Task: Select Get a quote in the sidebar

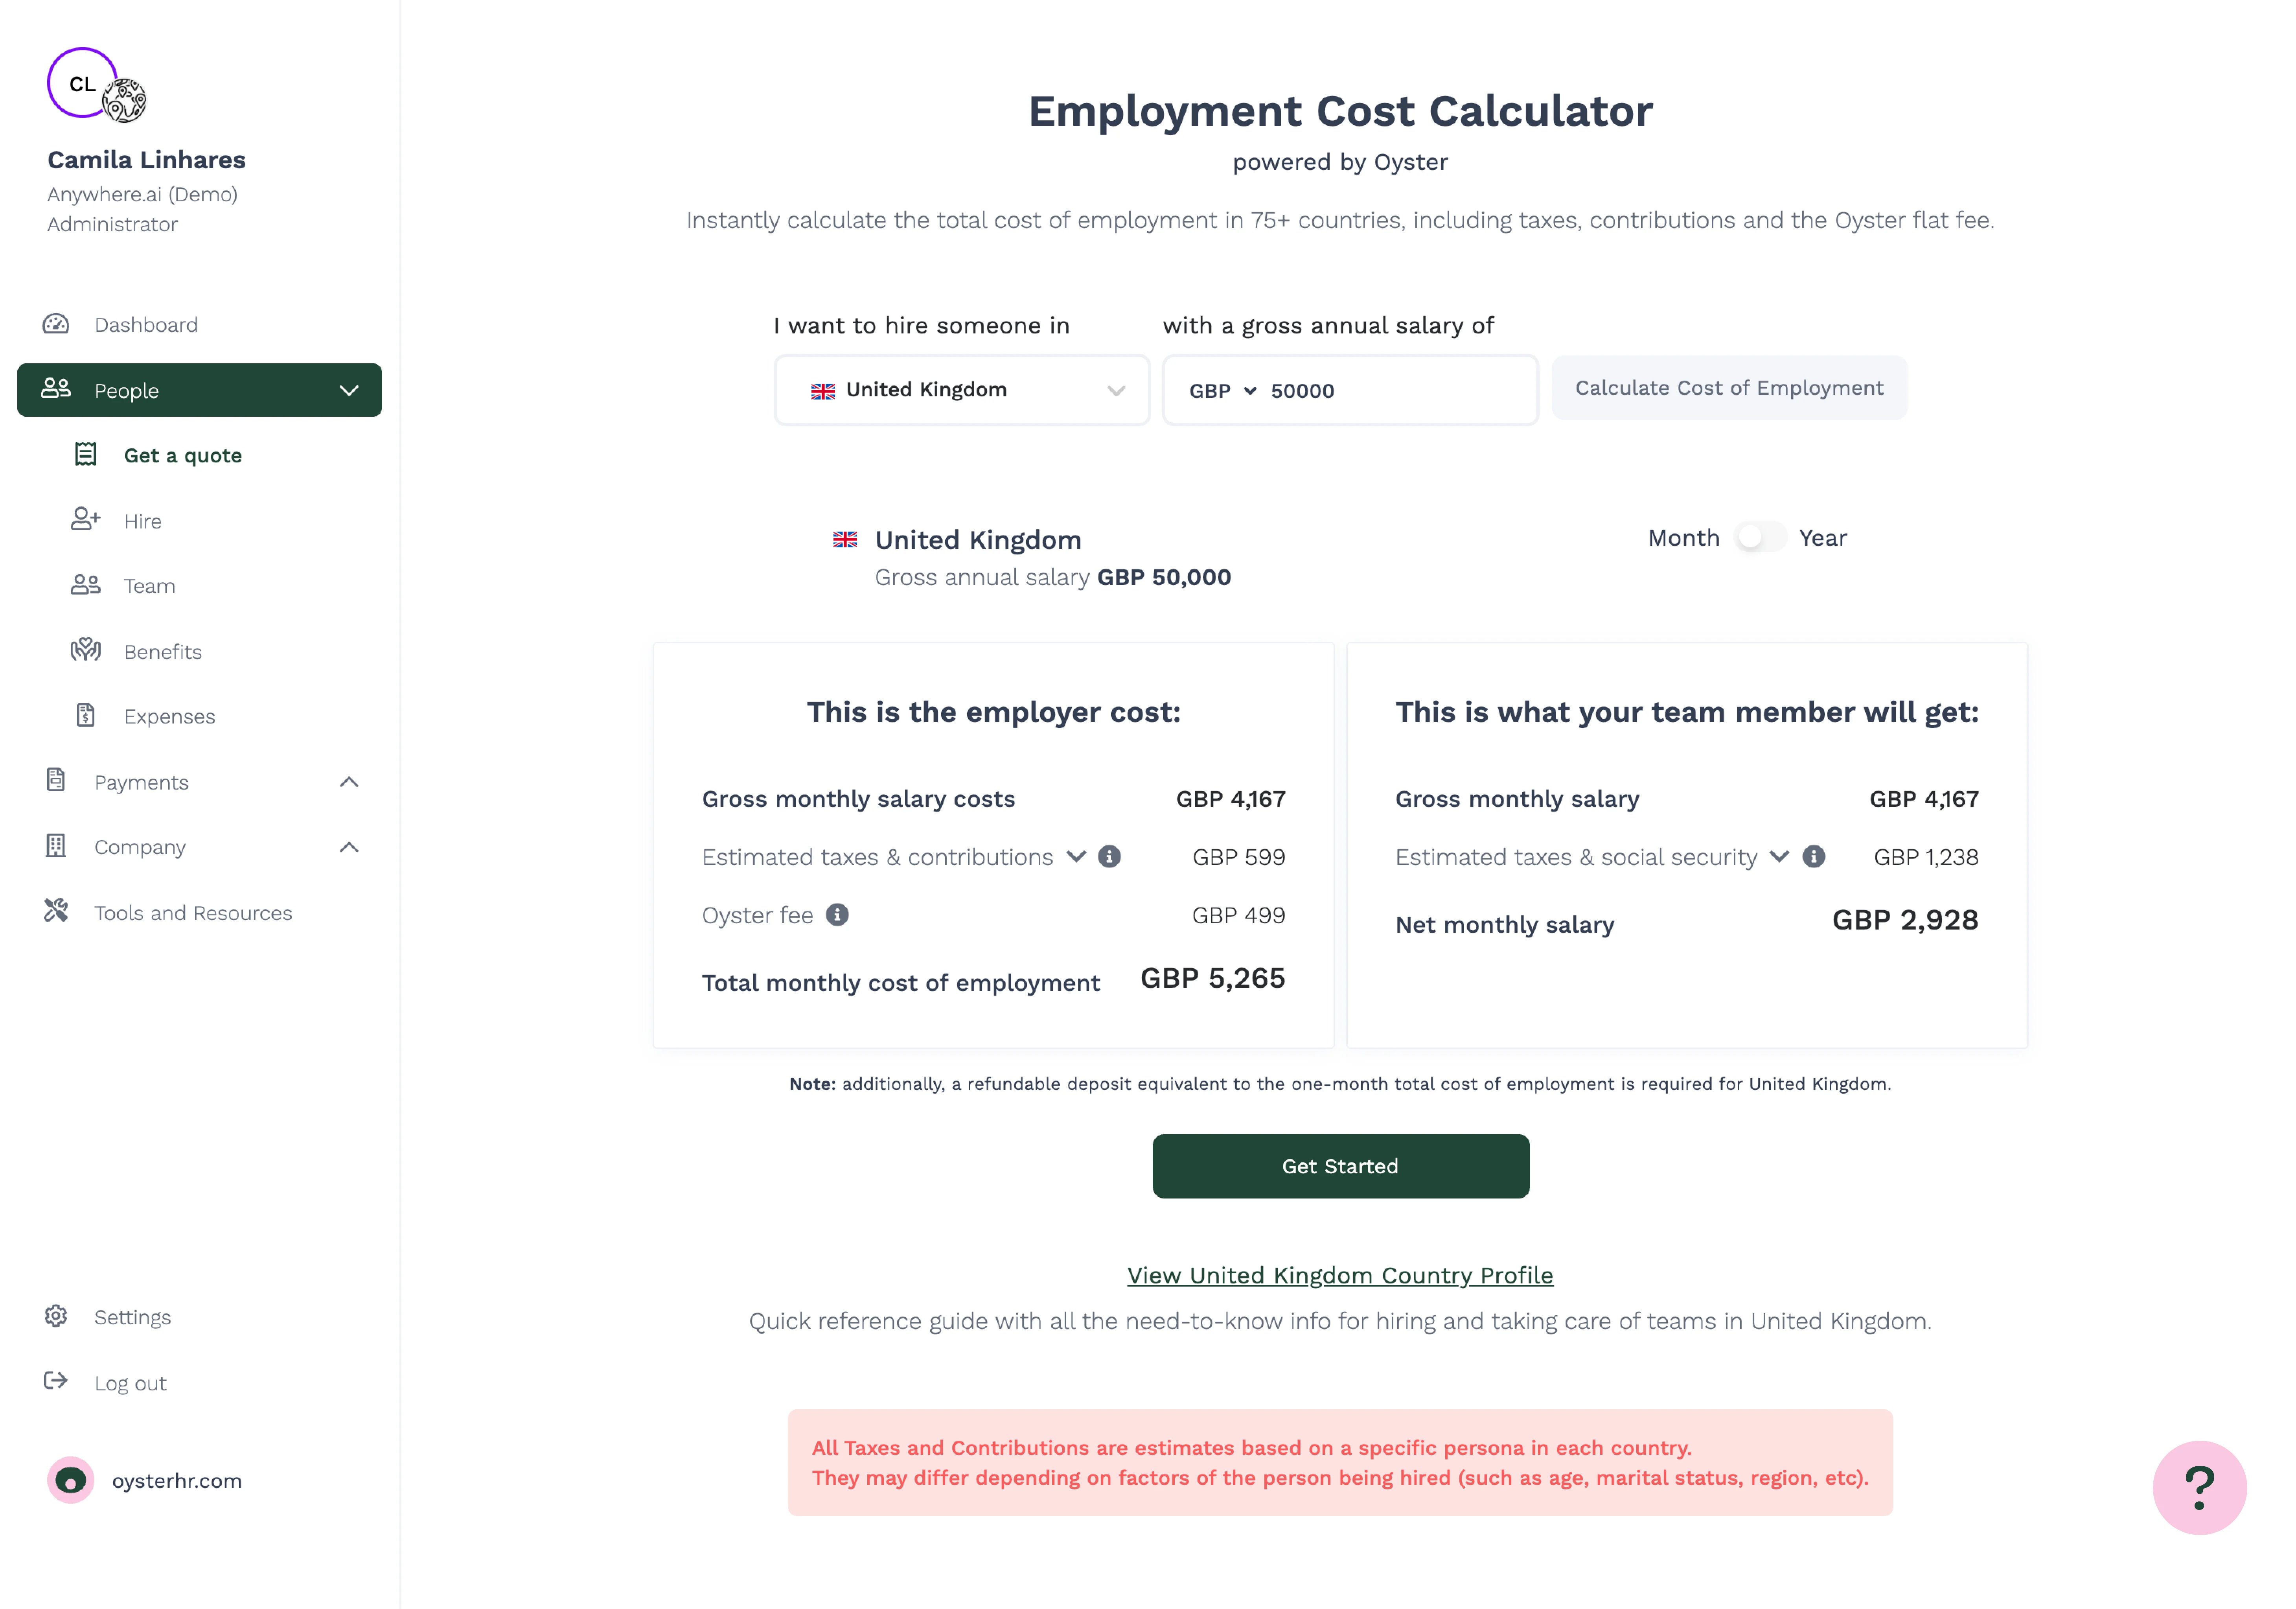Action: [182, 455]
